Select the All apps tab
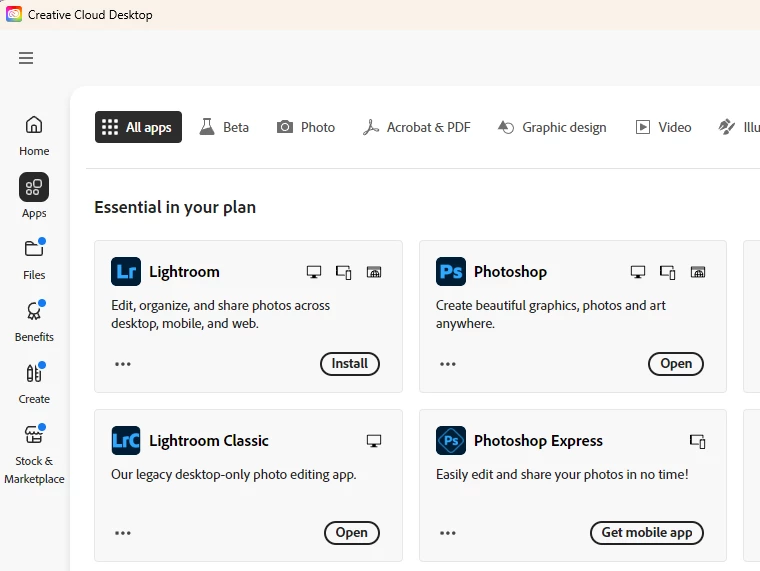Viewport: 760px width, 571px height. 138,127
